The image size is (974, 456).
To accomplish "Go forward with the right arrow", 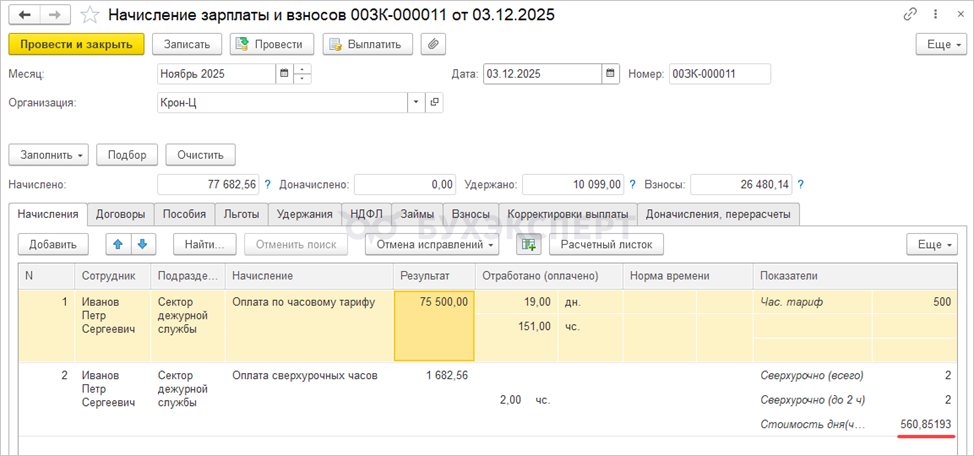I will pos(53,14).
